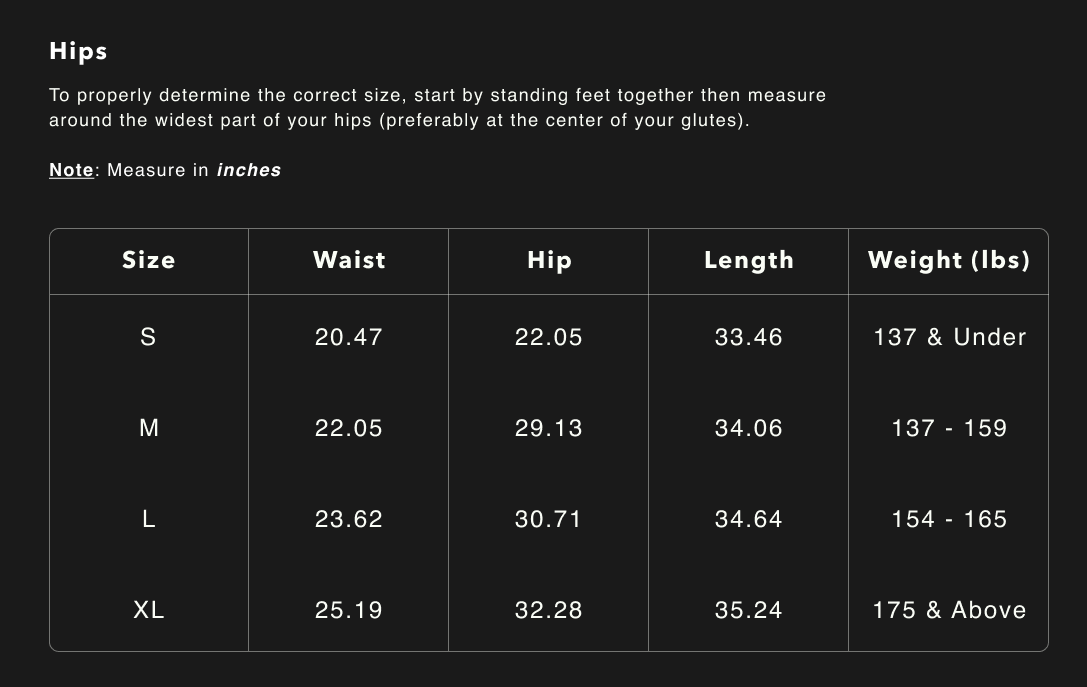The height and width of the screenshot is (687, 1087).
Task: Click the Waist column header
Action: [349, 260]
